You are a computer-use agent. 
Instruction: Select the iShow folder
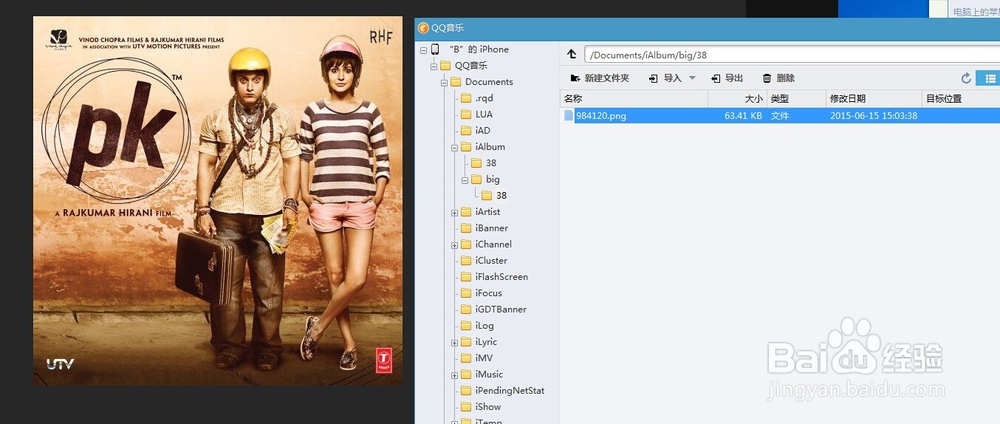click(x=488, y=407)
